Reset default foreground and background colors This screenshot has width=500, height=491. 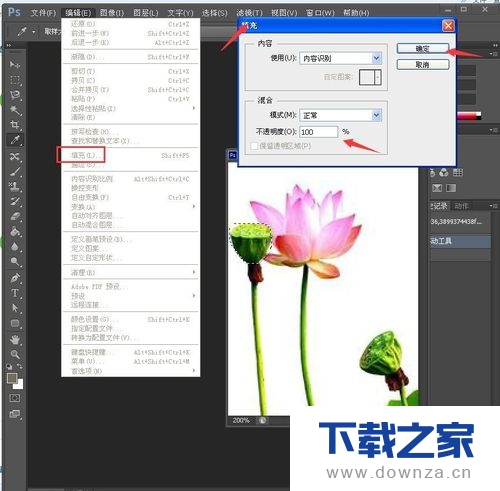pyautogui.click(x=9, y=367)
